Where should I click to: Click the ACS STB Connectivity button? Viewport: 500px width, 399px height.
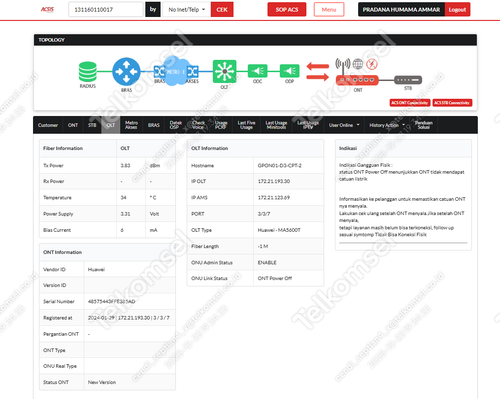click(x=452, y=103)
